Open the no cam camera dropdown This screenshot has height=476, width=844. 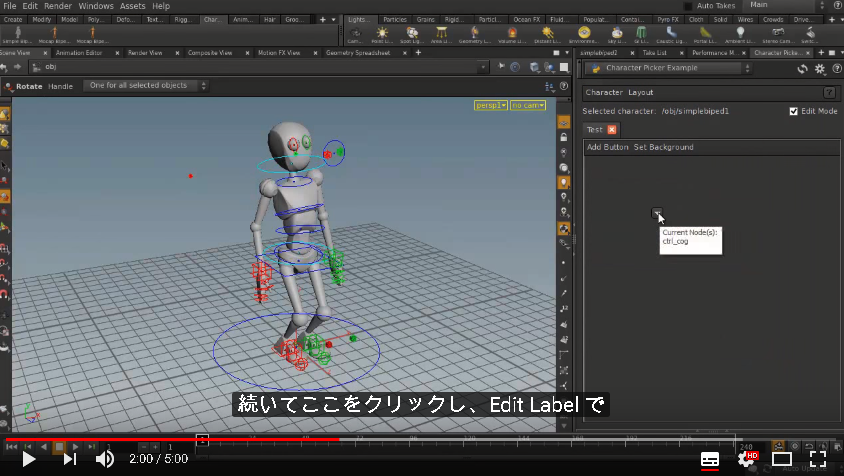click(528, 105)
